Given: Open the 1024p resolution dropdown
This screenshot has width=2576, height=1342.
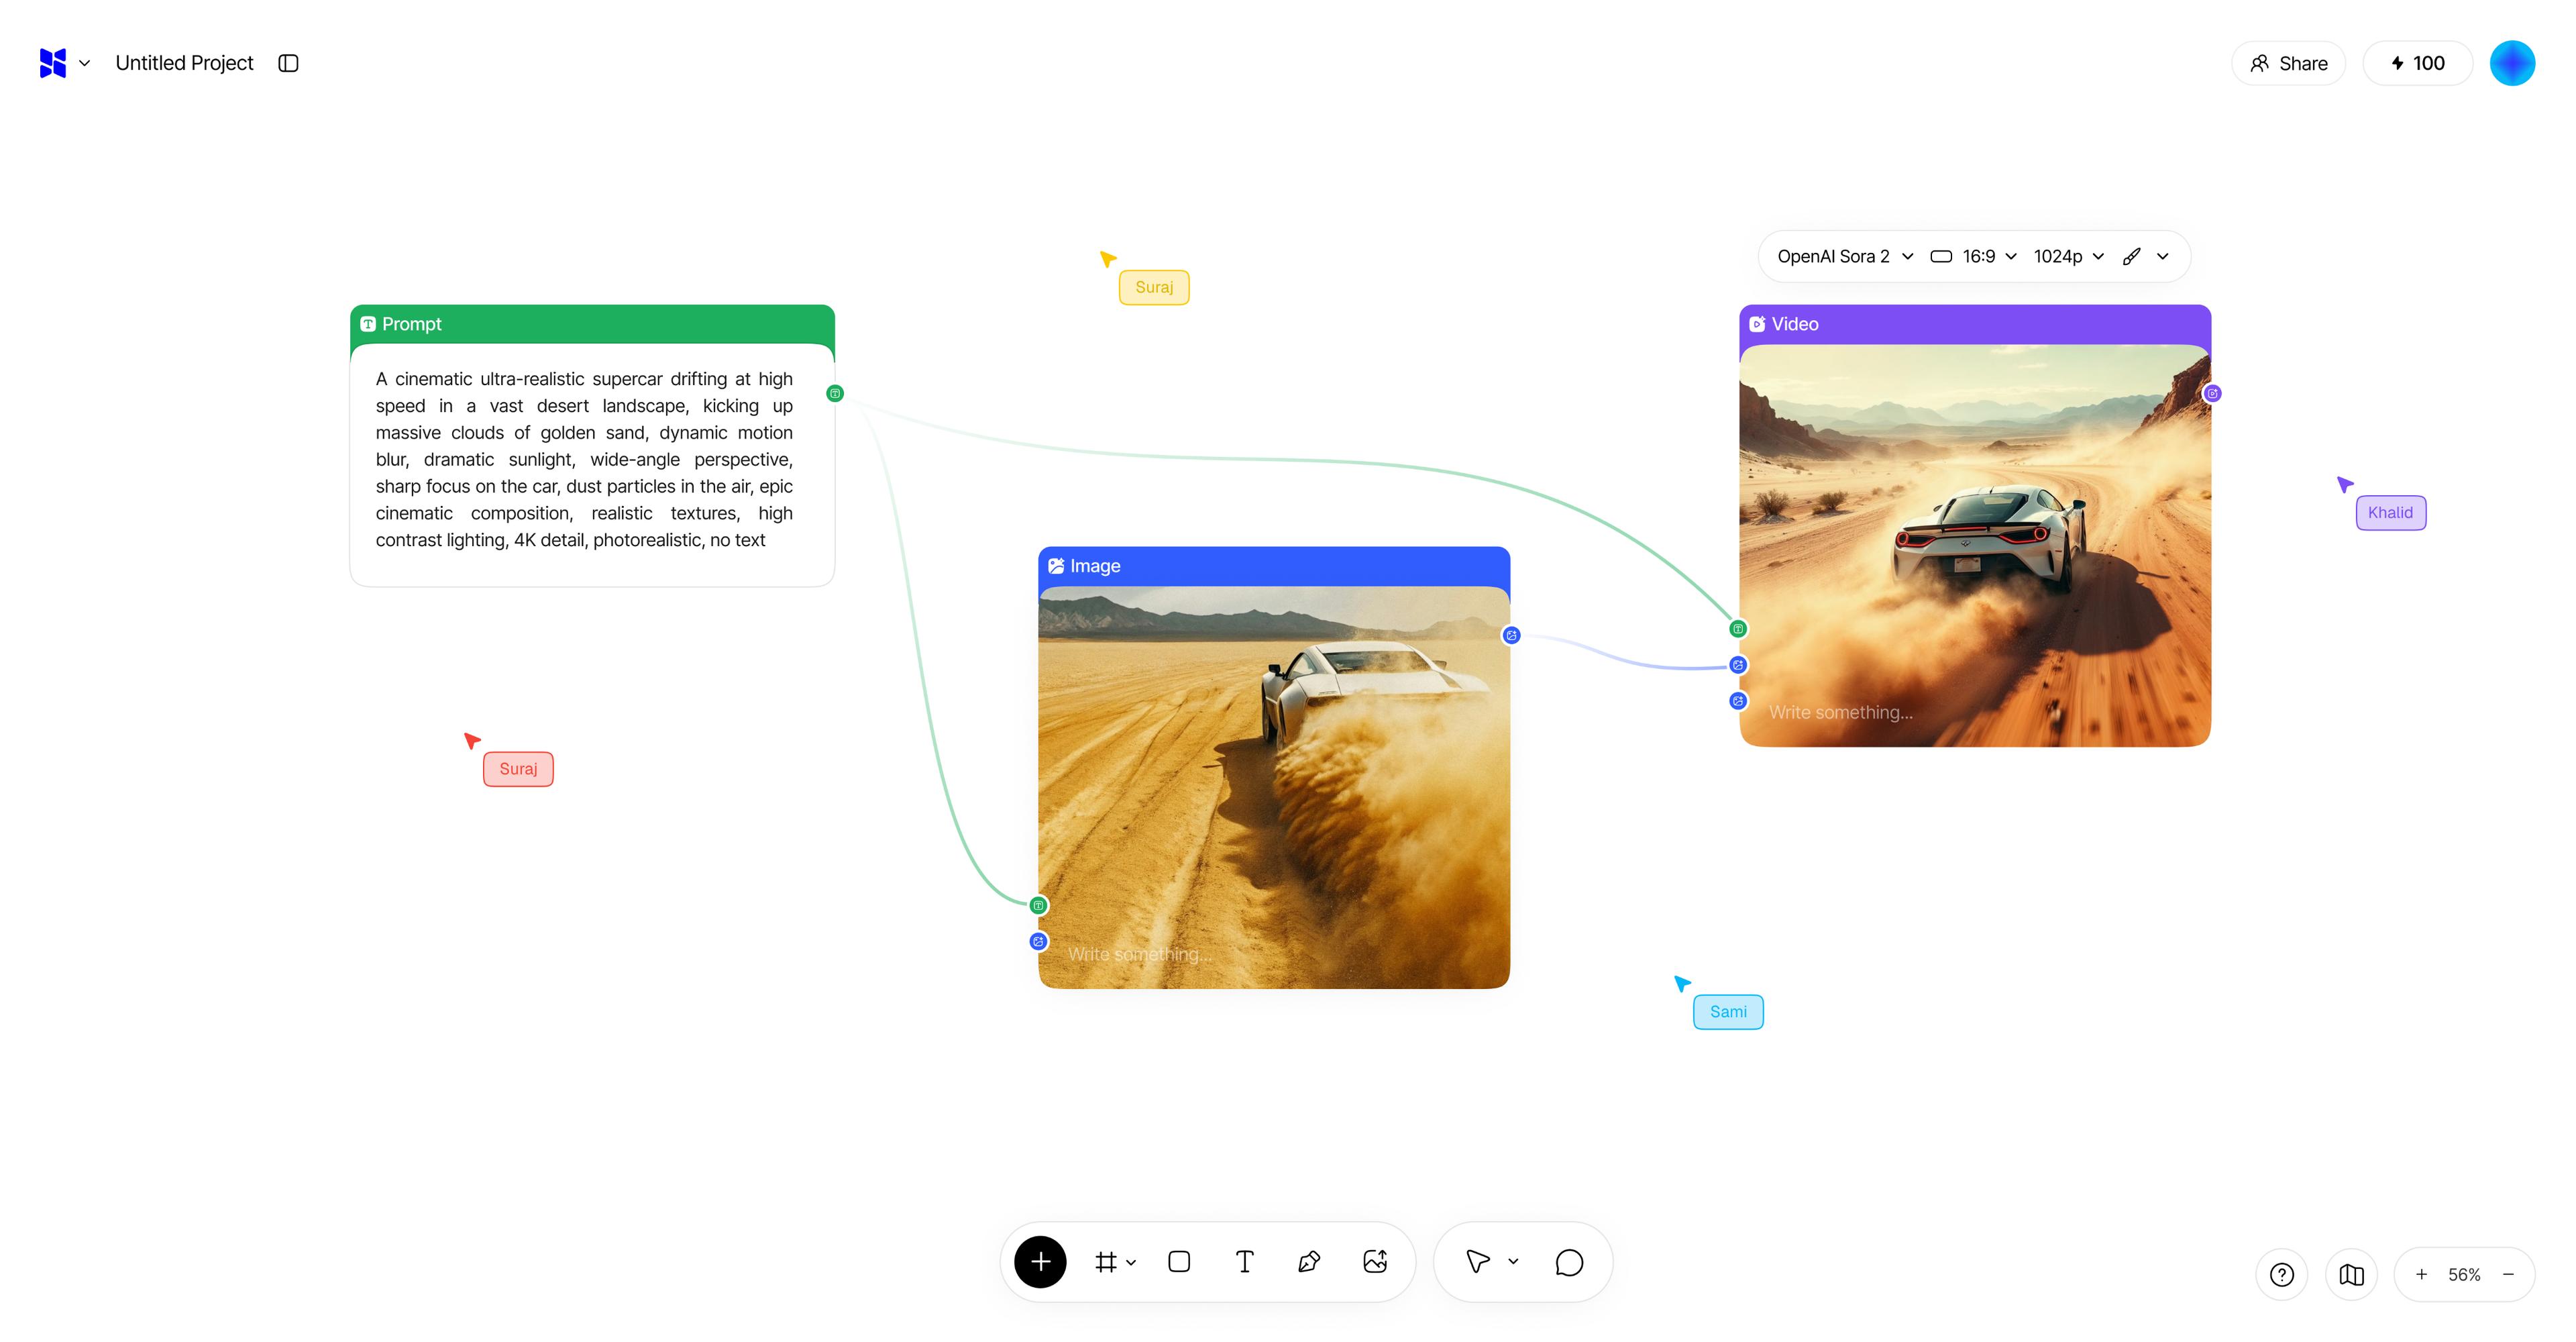Looking at the screenshot, I should 2068,256.
